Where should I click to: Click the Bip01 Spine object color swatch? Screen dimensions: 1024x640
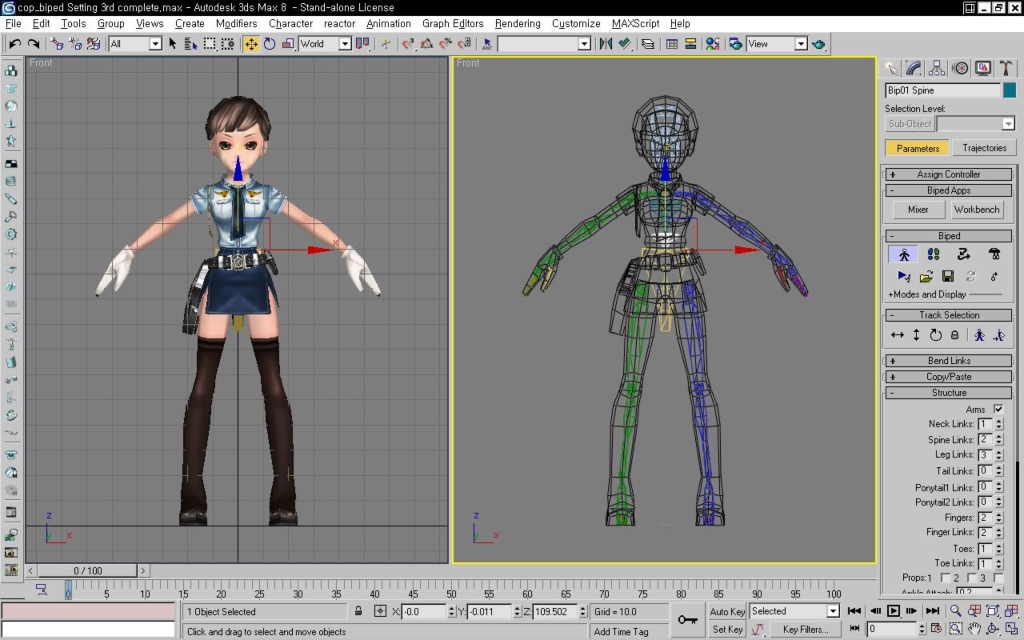coord(1009,90)
